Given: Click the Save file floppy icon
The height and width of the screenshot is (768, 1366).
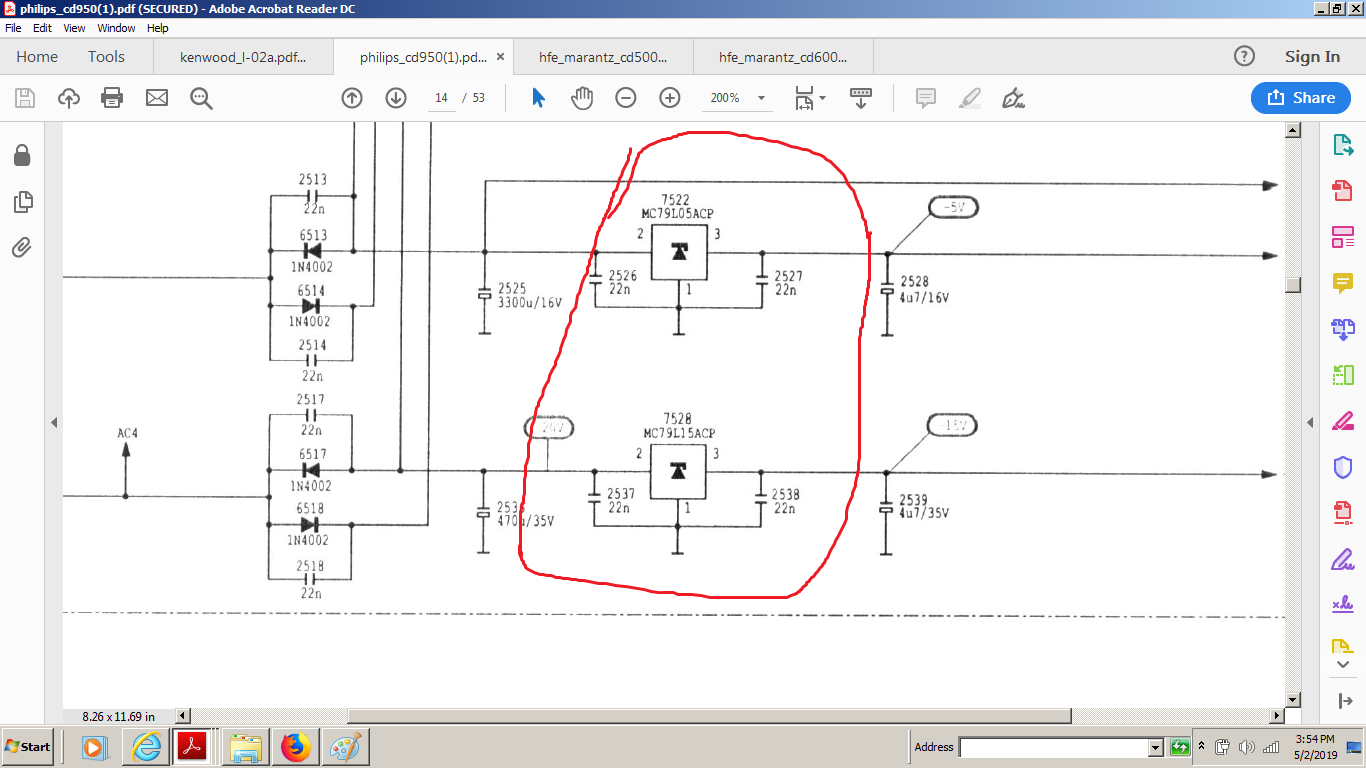Looking at the screenshot, I should [25, 98].
